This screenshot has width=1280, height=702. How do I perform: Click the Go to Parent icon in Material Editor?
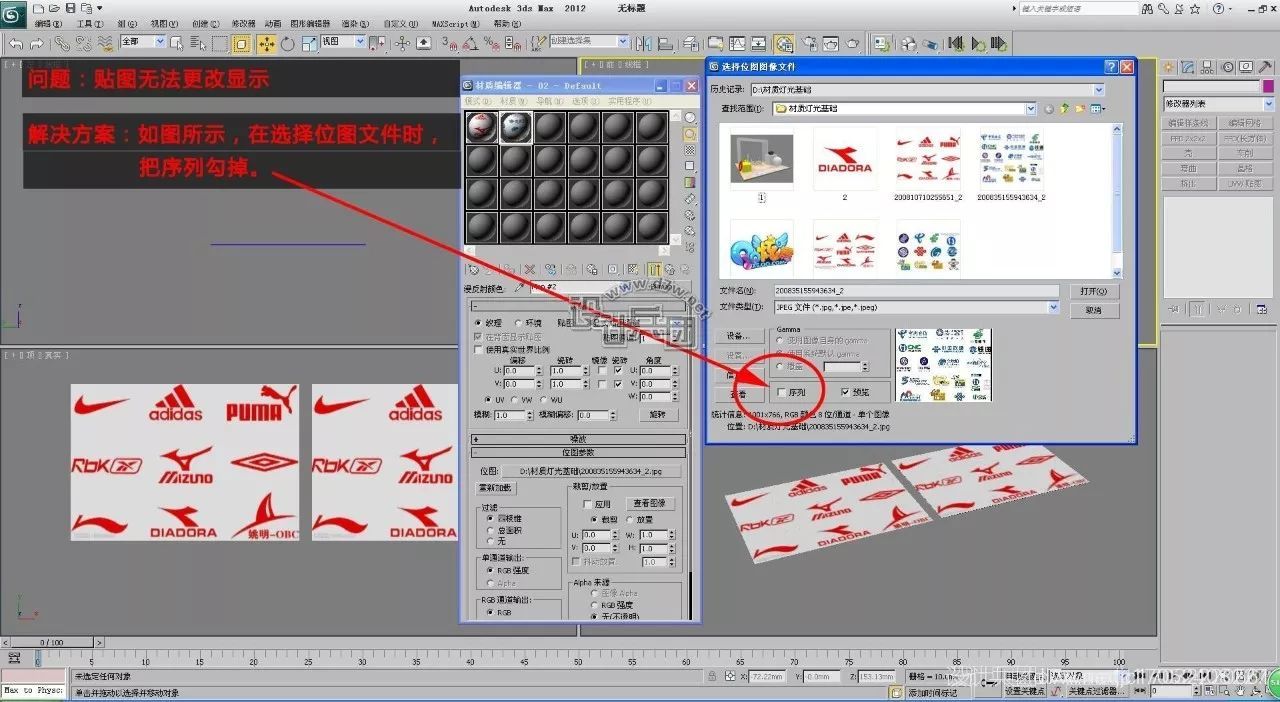pyautogui.click(x=672, y=269)
